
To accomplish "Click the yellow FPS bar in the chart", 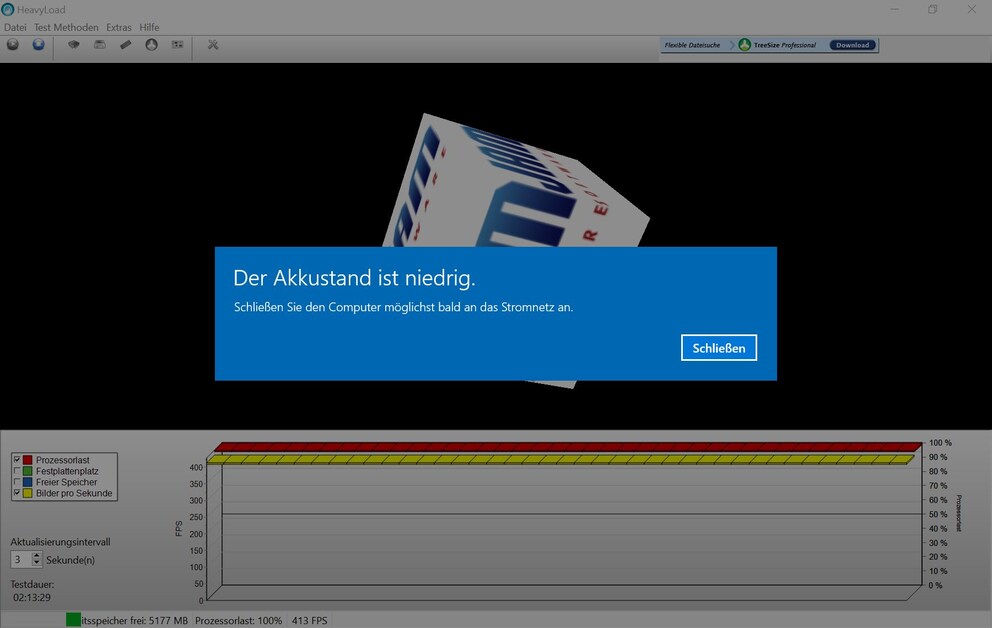I will (x=561, y=459).
